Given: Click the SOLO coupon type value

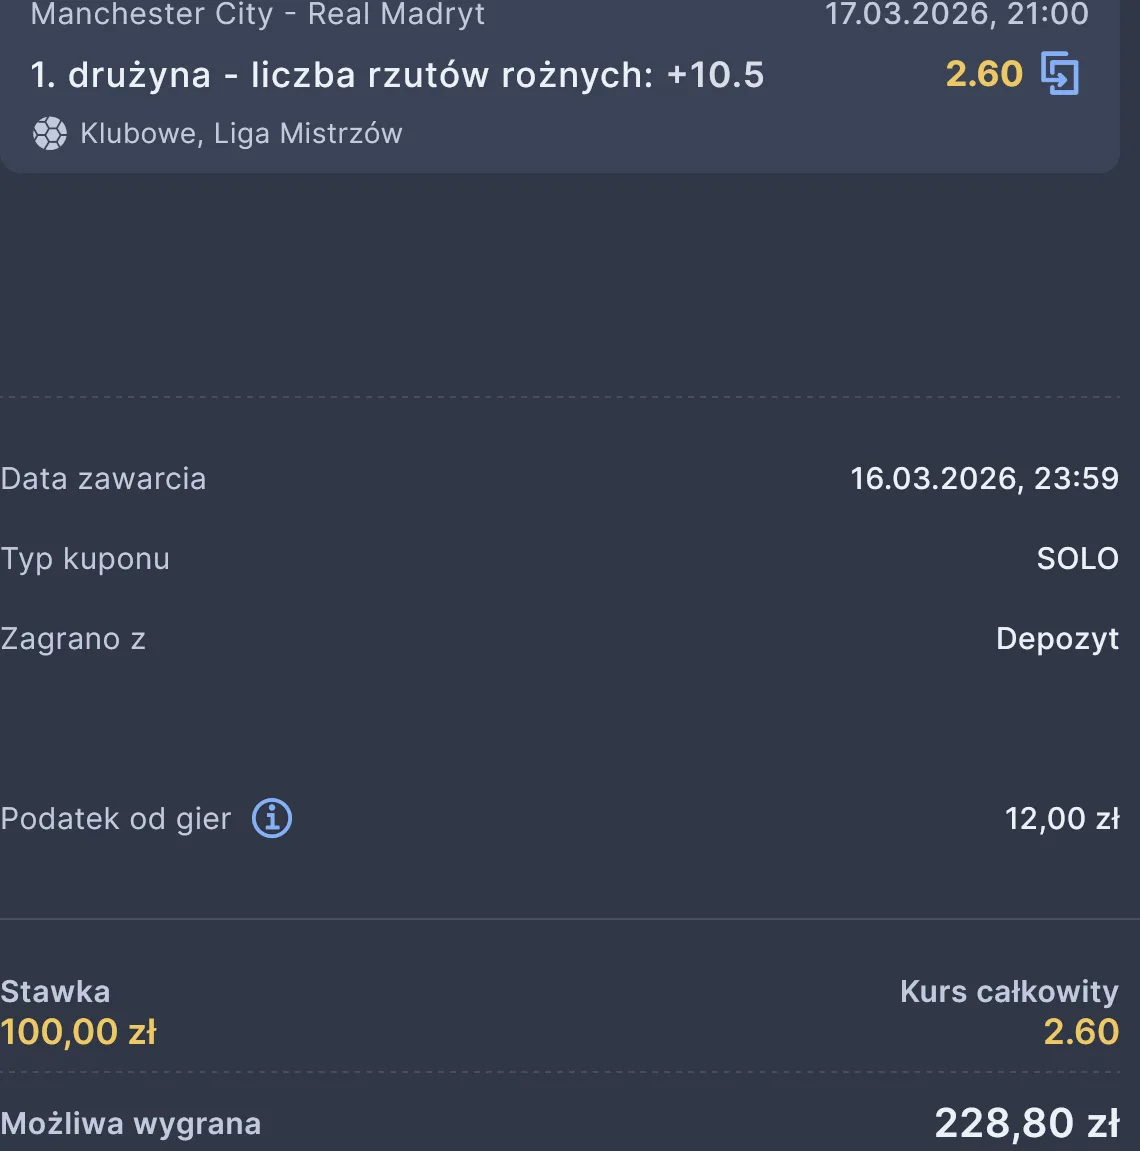Looking at the screenshot, I should [x=1077, y=559].
